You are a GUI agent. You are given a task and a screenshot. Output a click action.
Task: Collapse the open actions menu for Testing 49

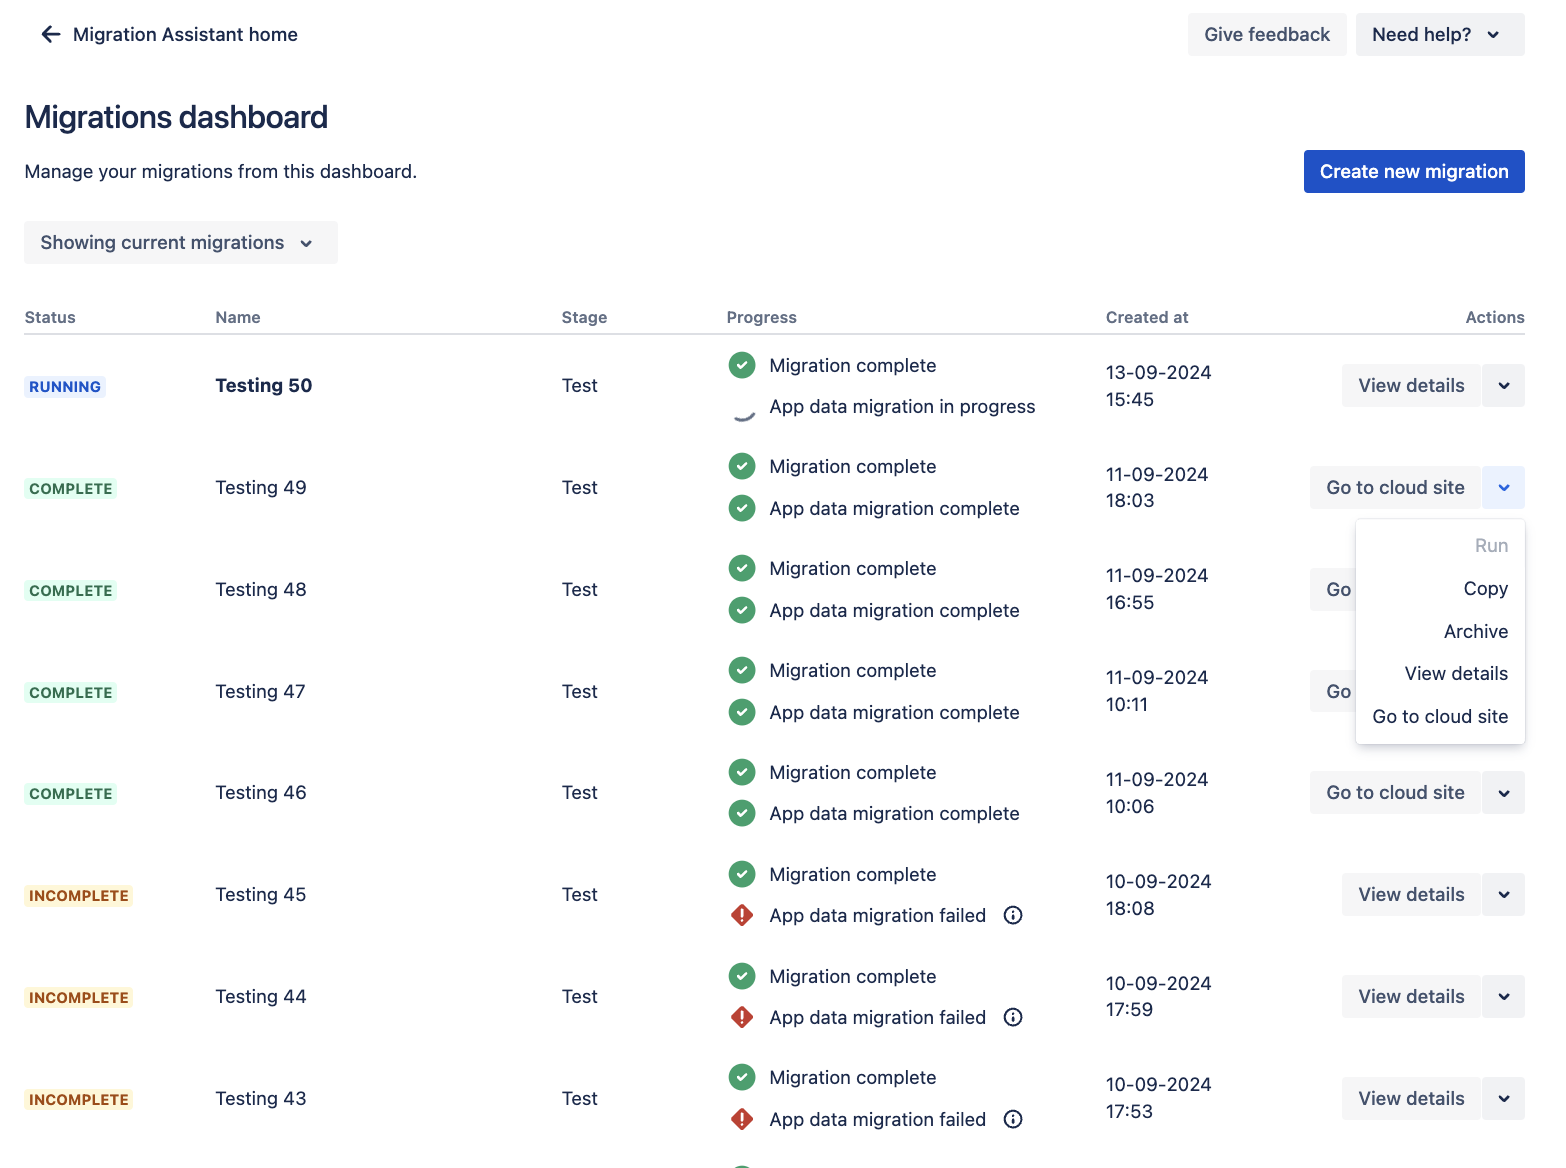1503,488
